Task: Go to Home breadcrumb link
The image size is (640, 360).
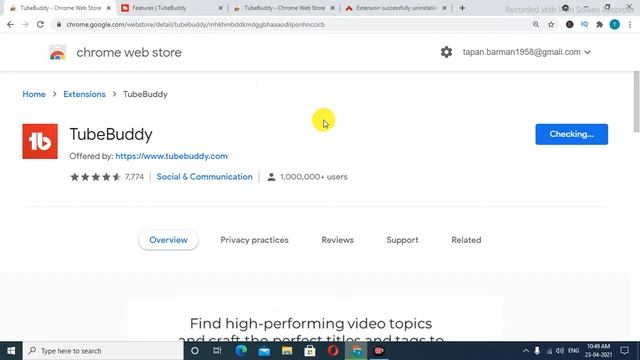Action: coord(34,94)
